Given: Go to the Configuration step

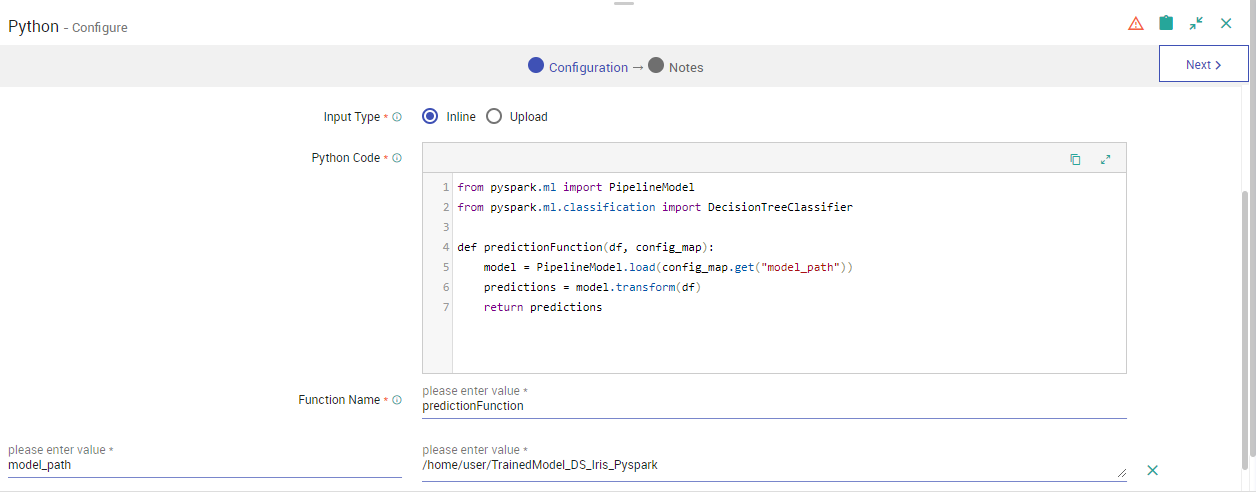Looking at the screenshot, I should (578, 67).
